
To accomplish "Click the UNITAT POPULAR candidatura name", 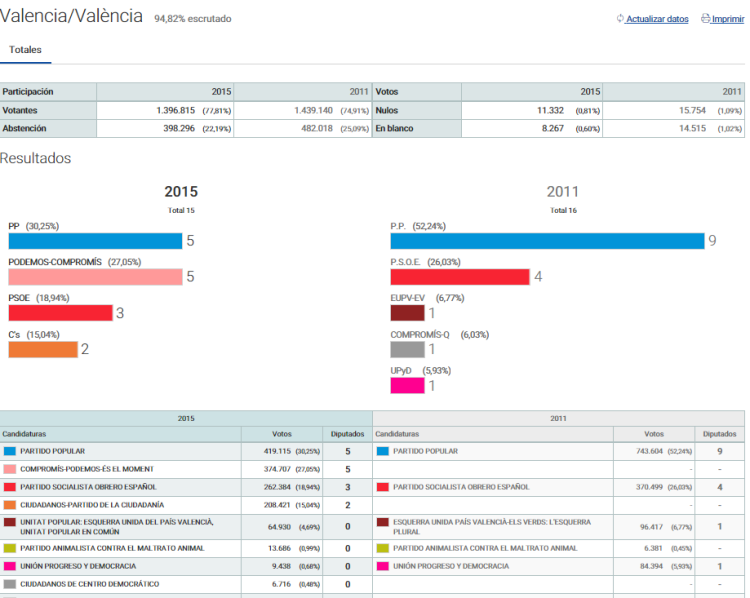I will coord(117,527).
